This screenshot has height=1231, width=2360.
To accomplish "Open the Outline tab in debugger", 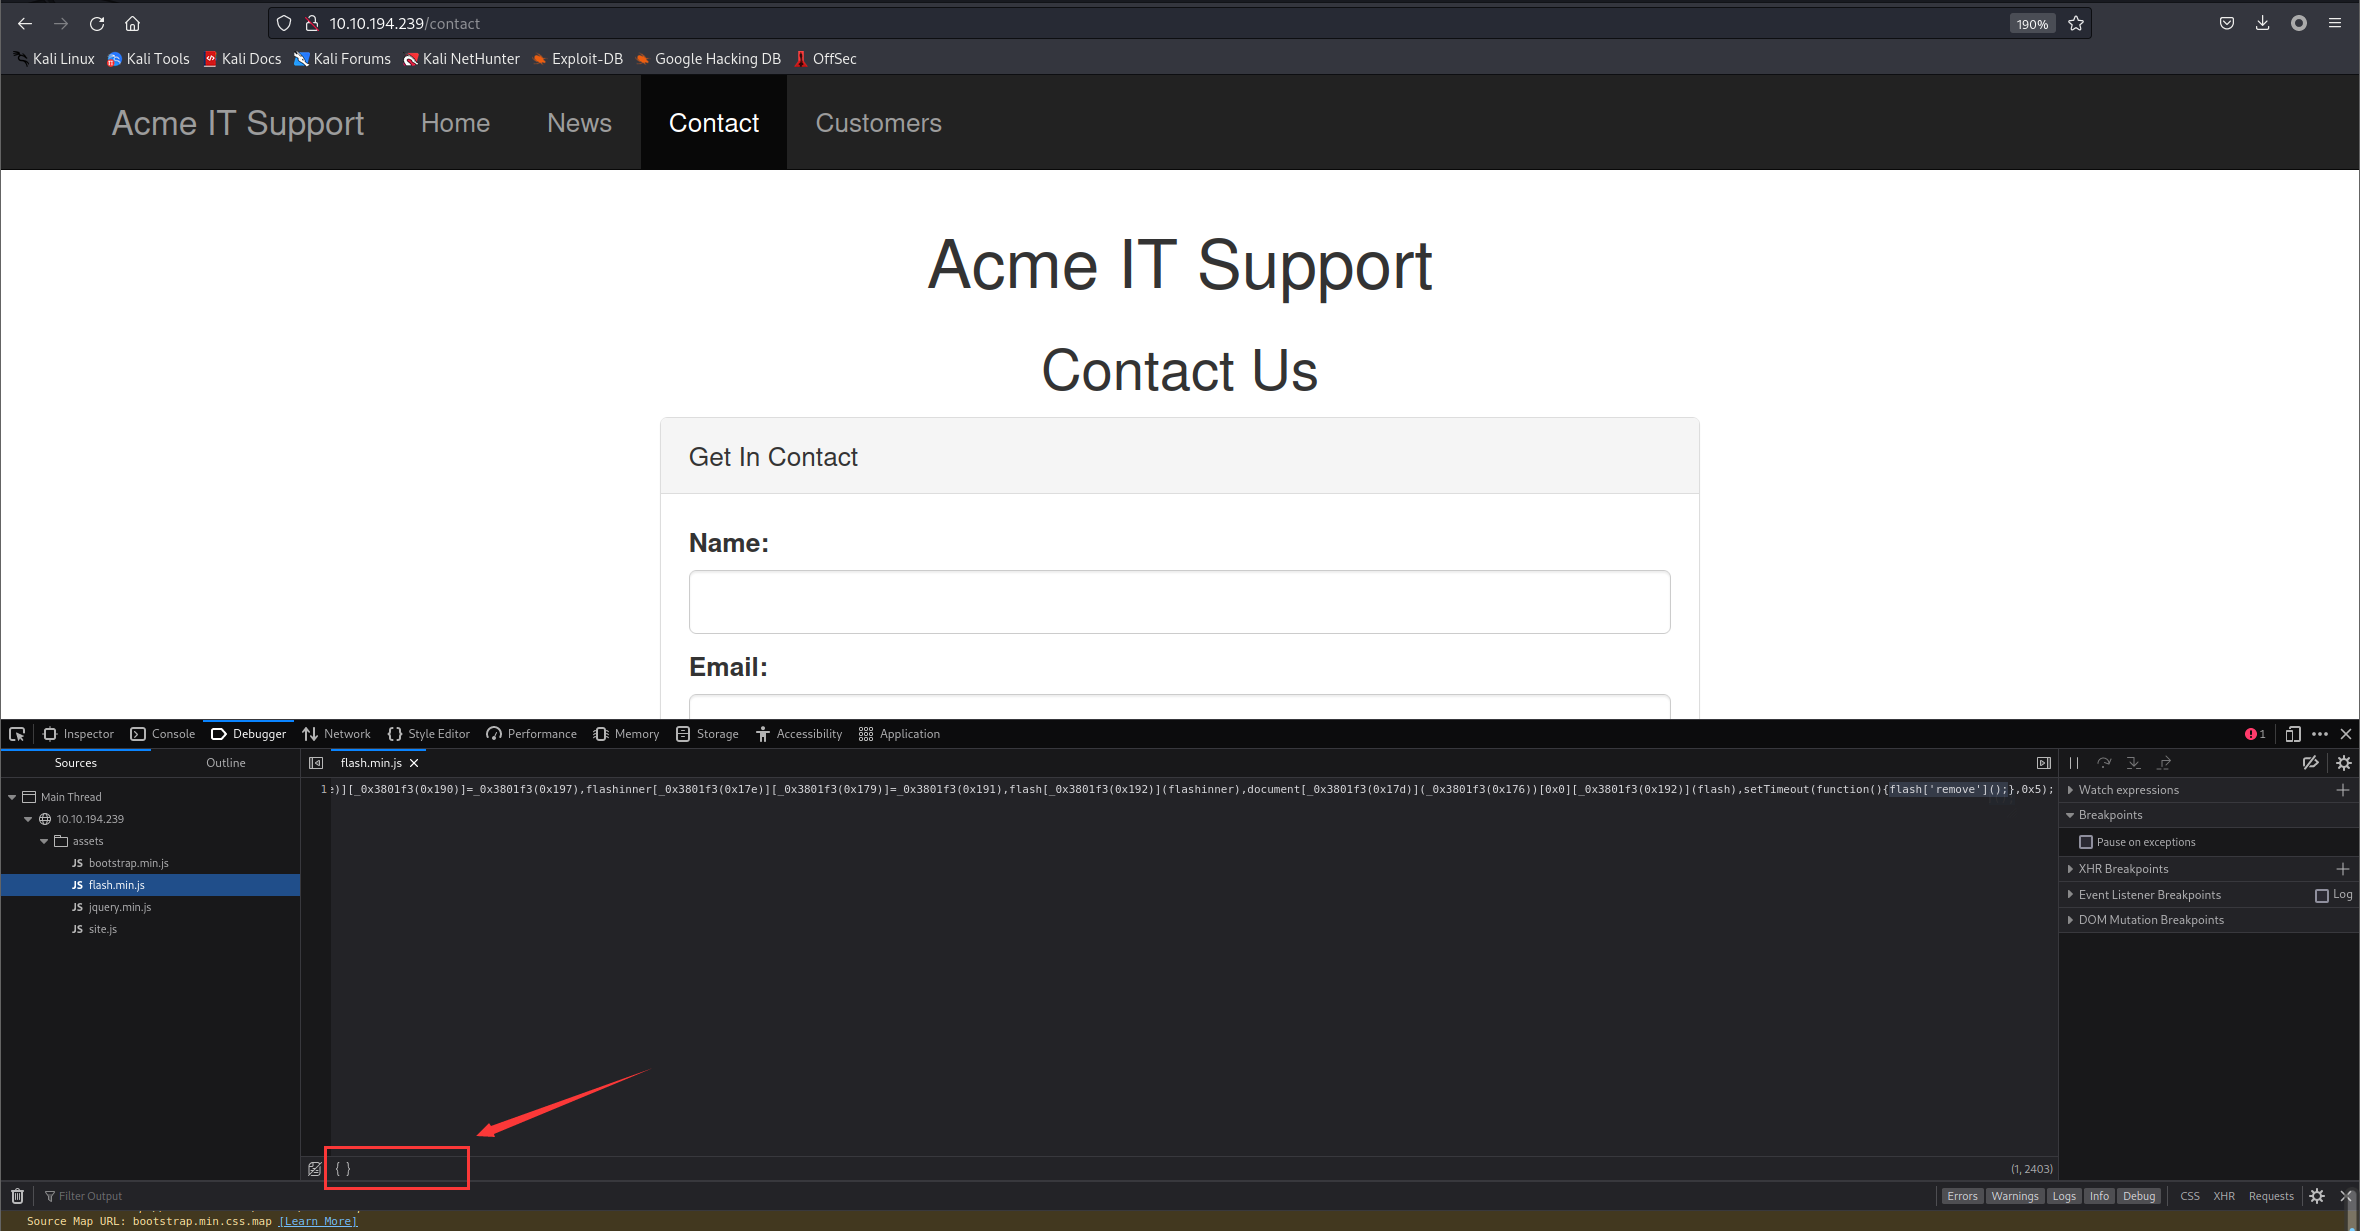I will coord(225,763).
